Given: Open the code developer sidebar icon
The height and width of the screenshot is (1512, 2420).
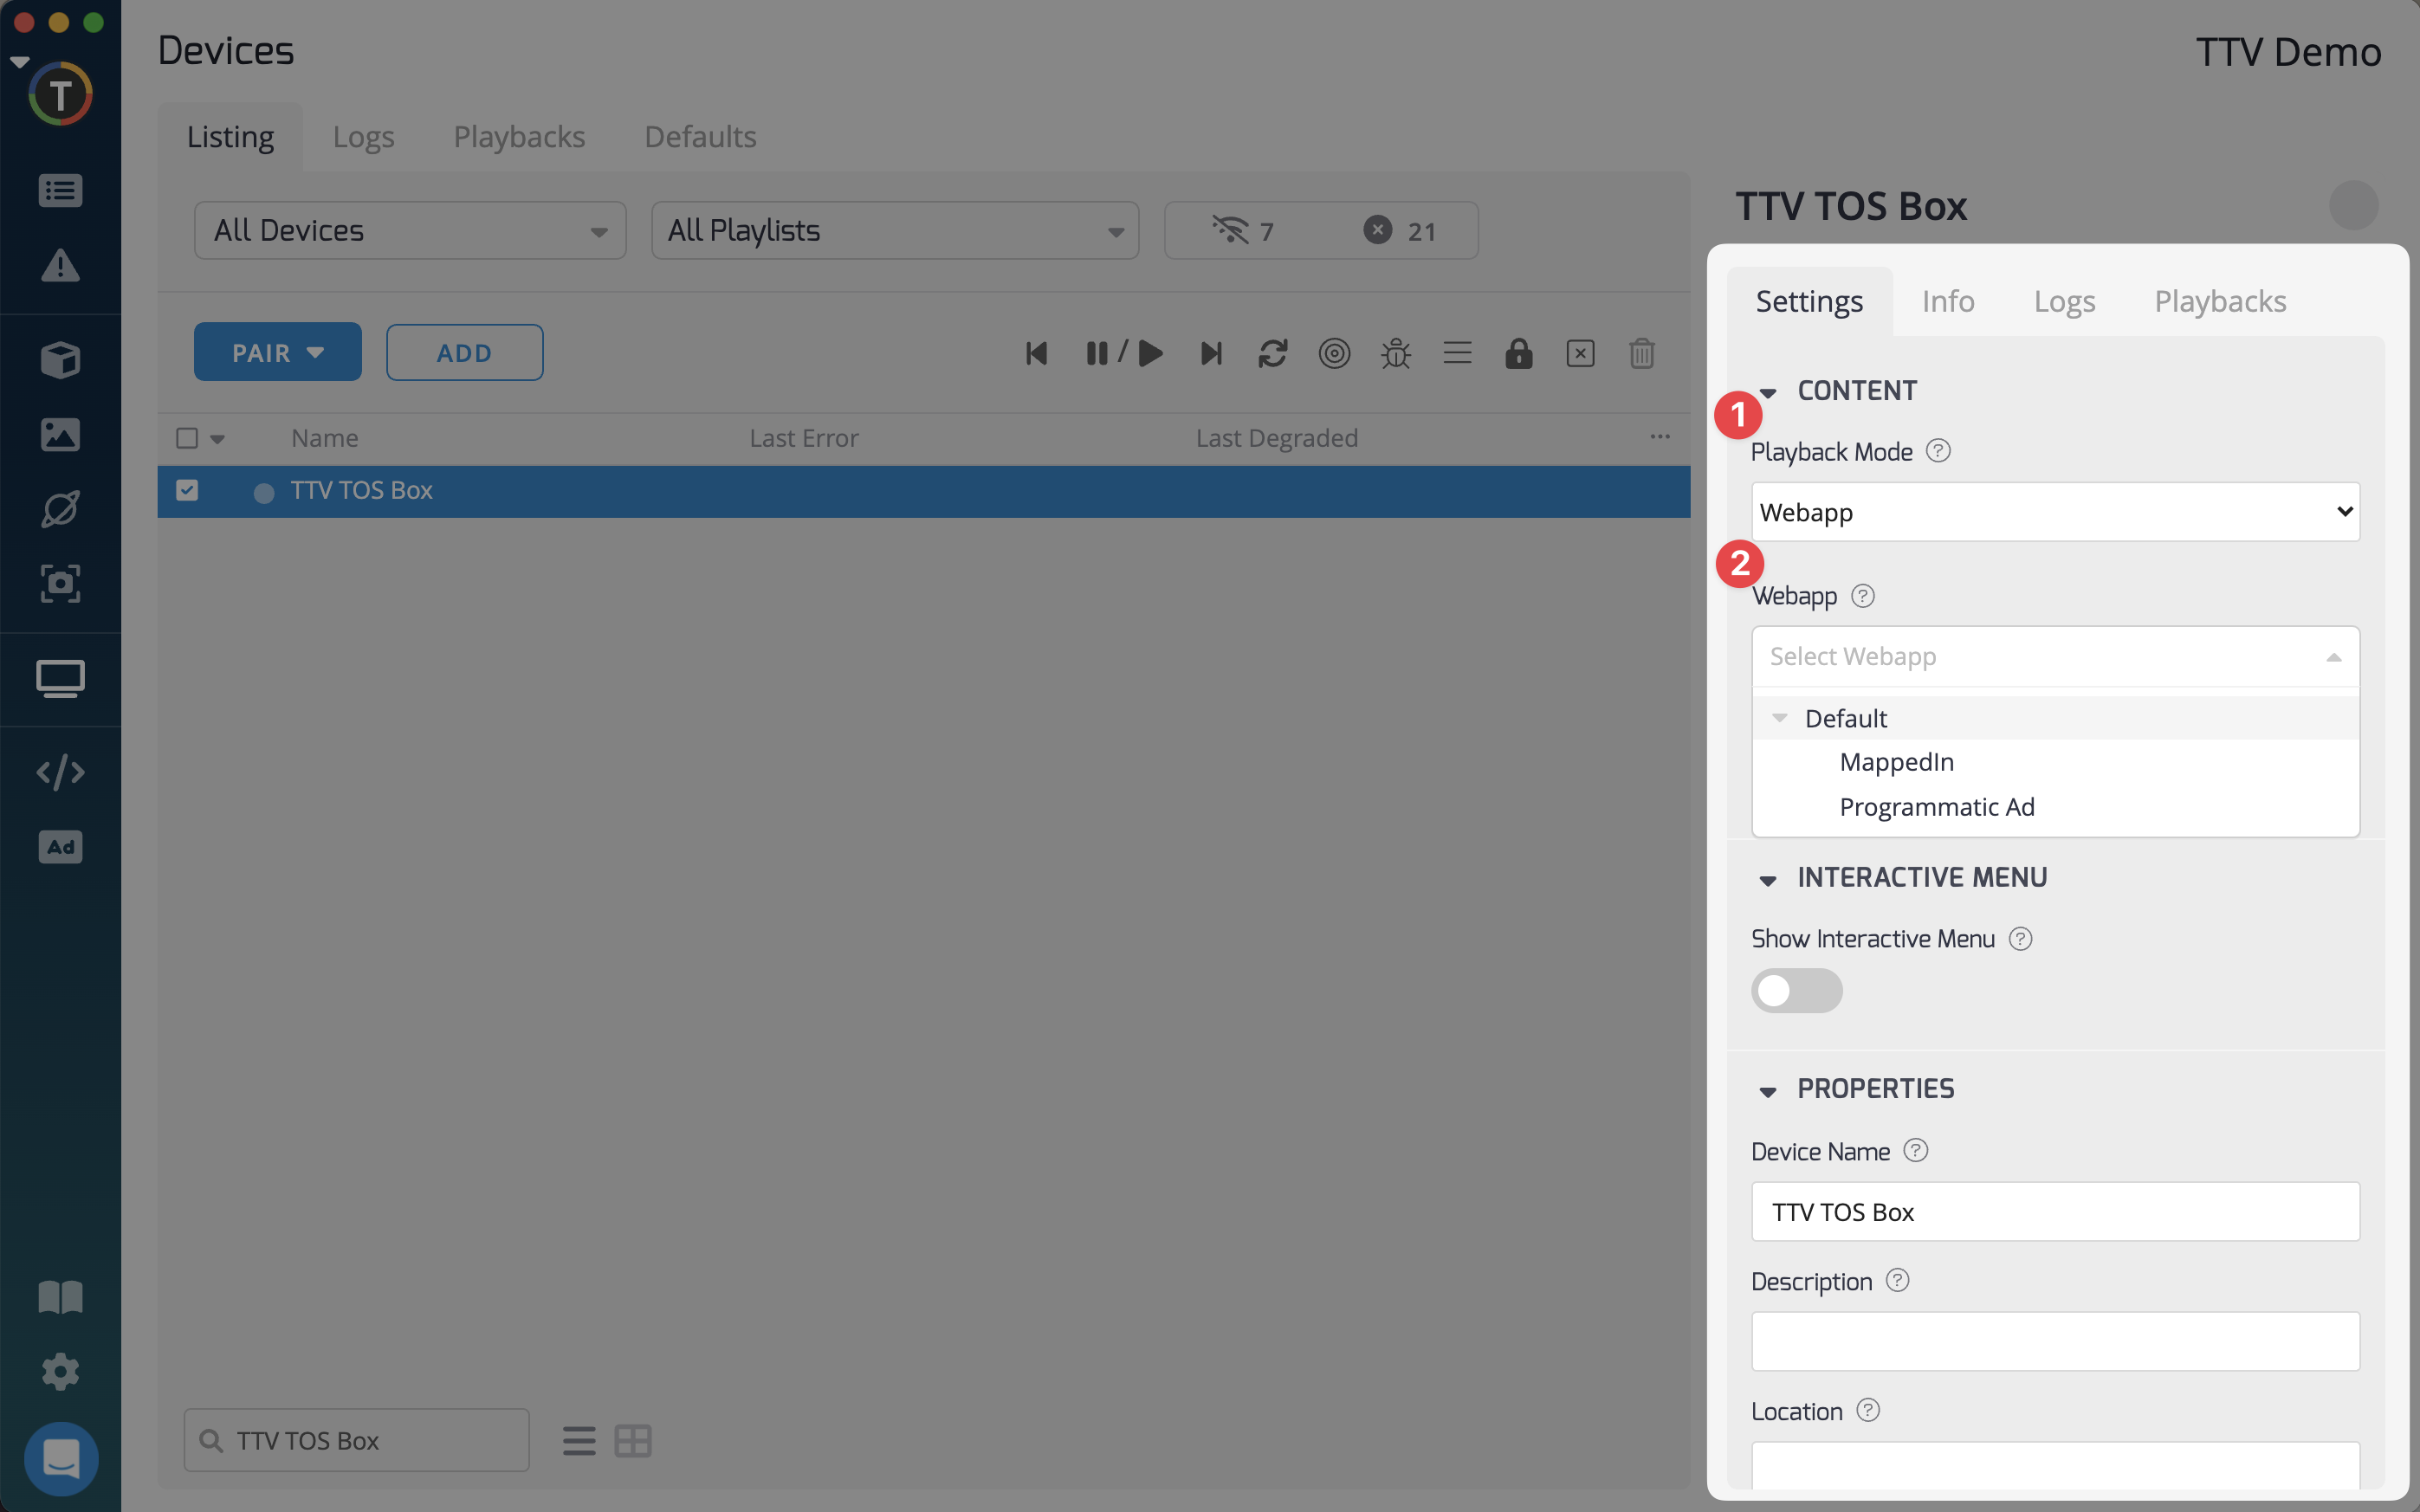Looking at the screenshot, I should (x=60, y=772).
